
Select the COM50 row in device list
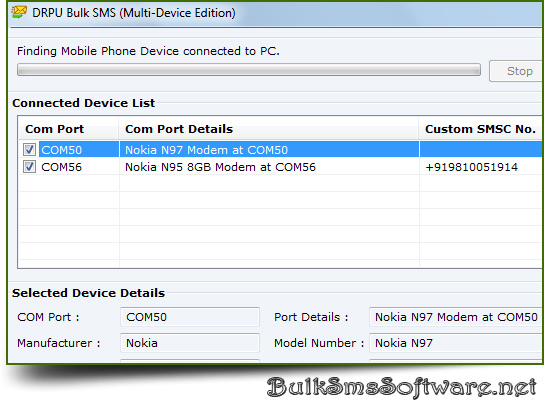[281, 150]
